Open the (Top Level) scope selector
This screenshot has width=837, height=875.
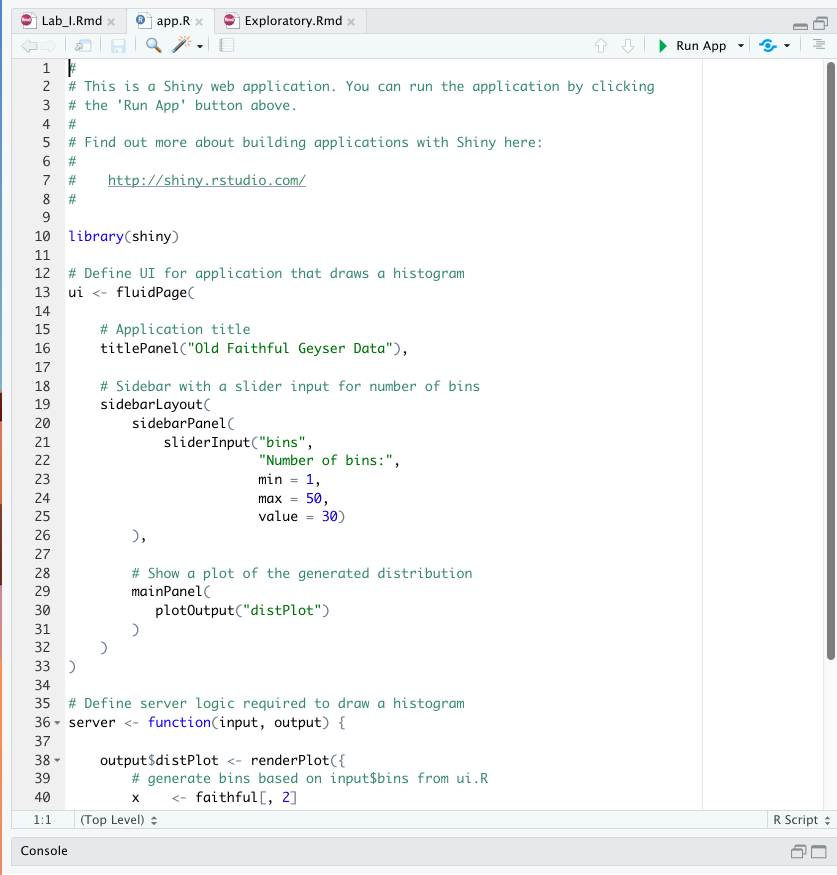(x=118, y=820)
